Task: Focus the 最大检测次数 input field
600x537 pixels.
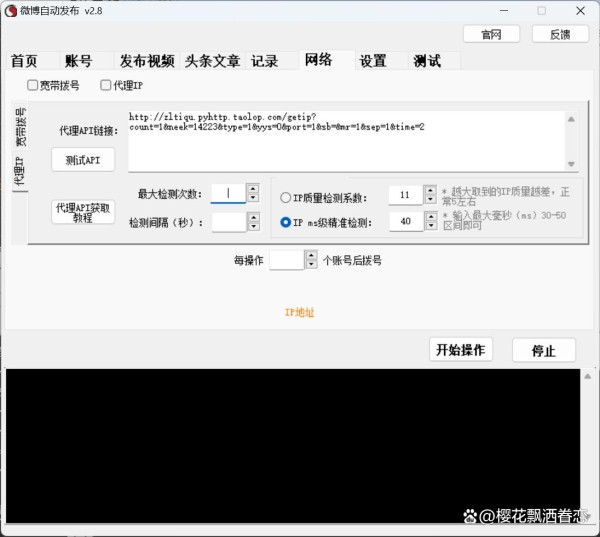Action: point(228,193)
